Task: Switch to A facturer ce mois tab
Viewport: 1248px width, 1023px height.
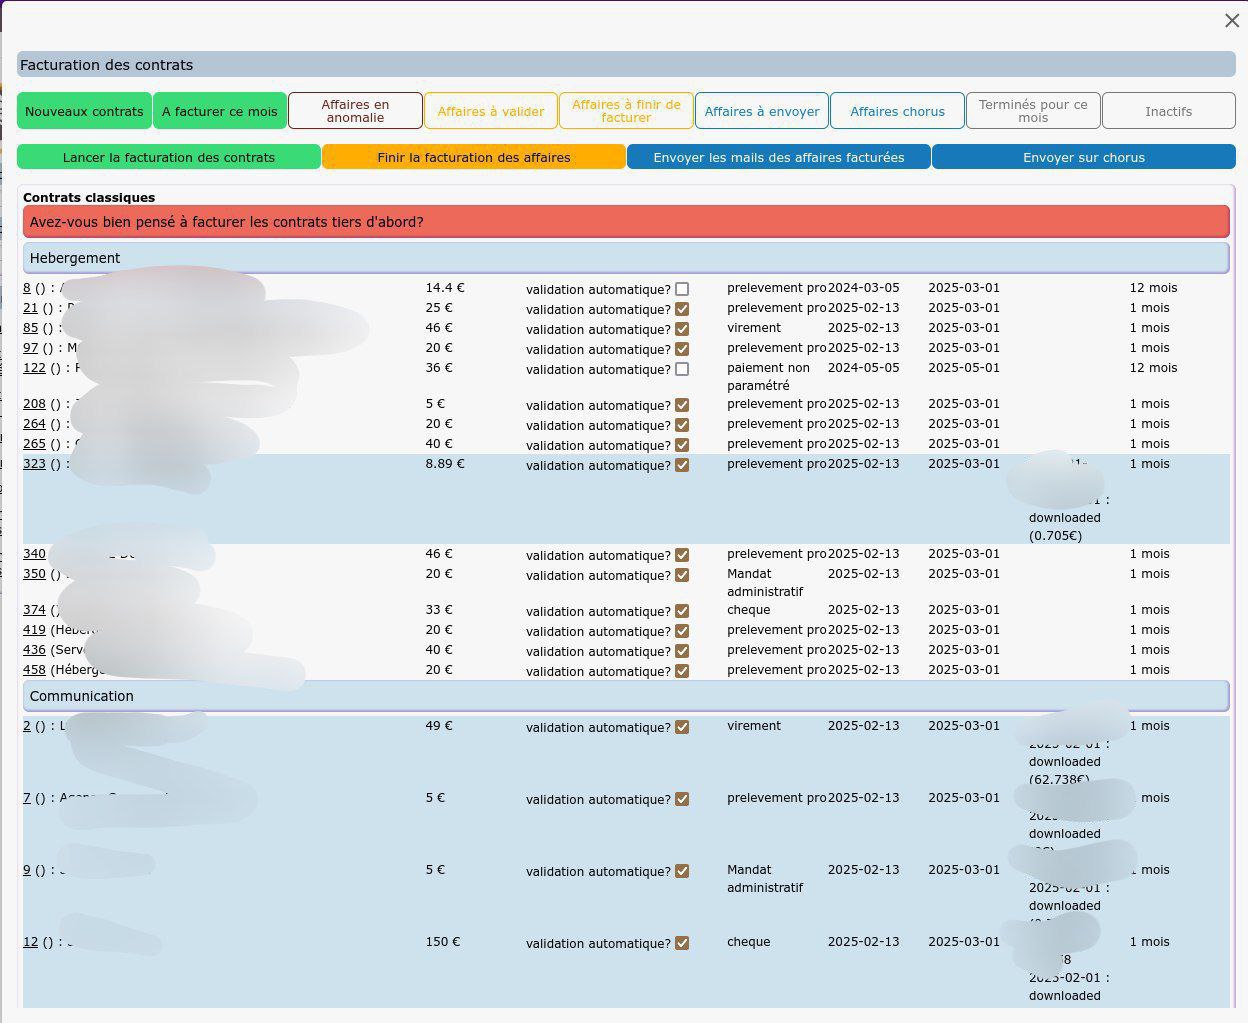Action: (x=220, y=111)
